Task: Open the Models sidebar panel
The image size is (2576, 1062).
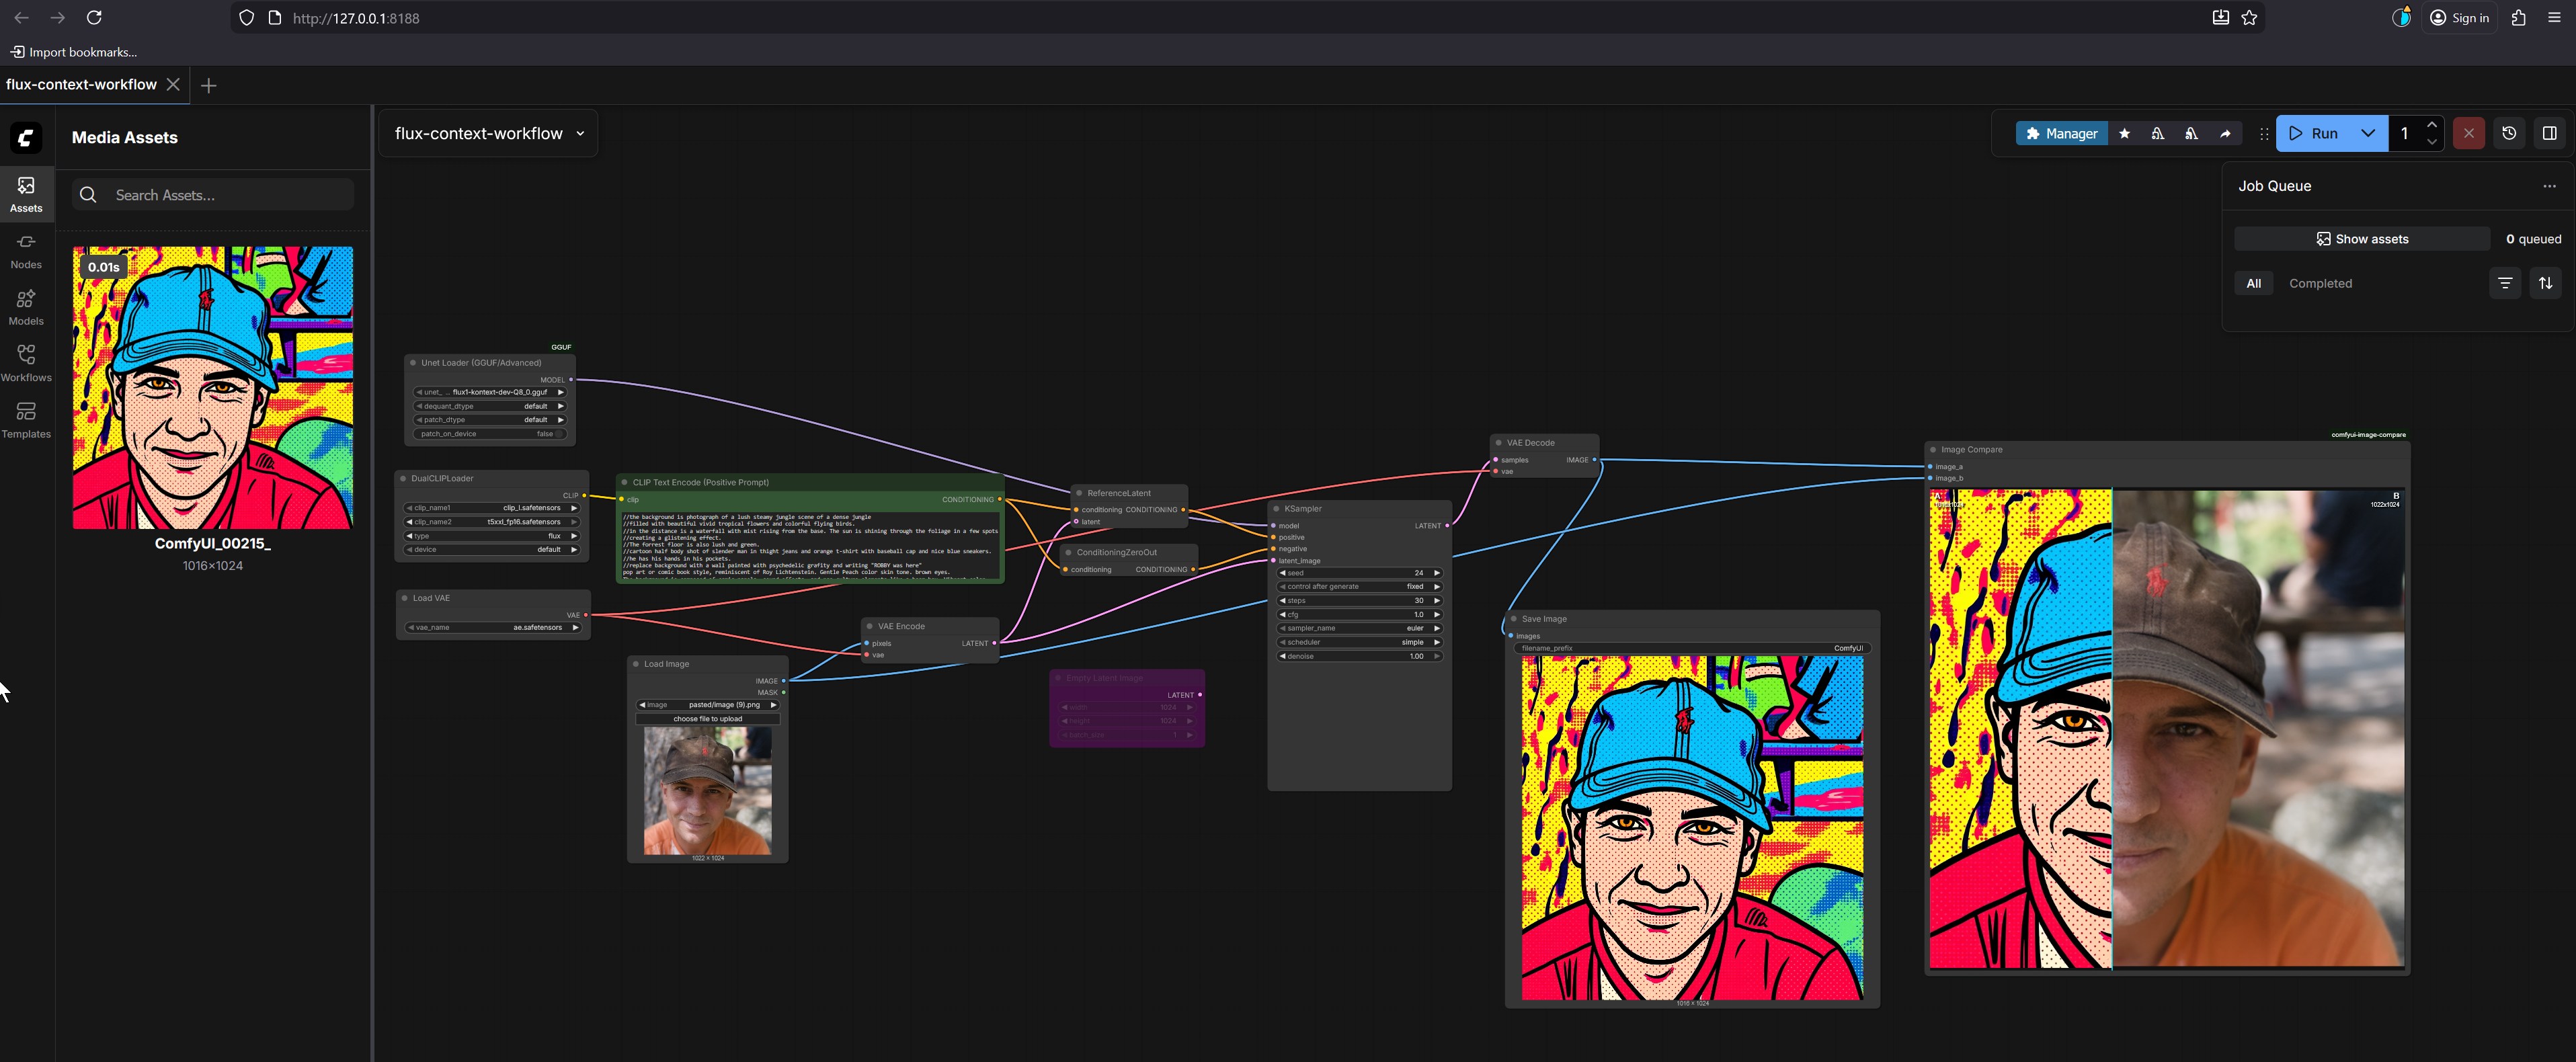Action: click(x=26, y=306)
